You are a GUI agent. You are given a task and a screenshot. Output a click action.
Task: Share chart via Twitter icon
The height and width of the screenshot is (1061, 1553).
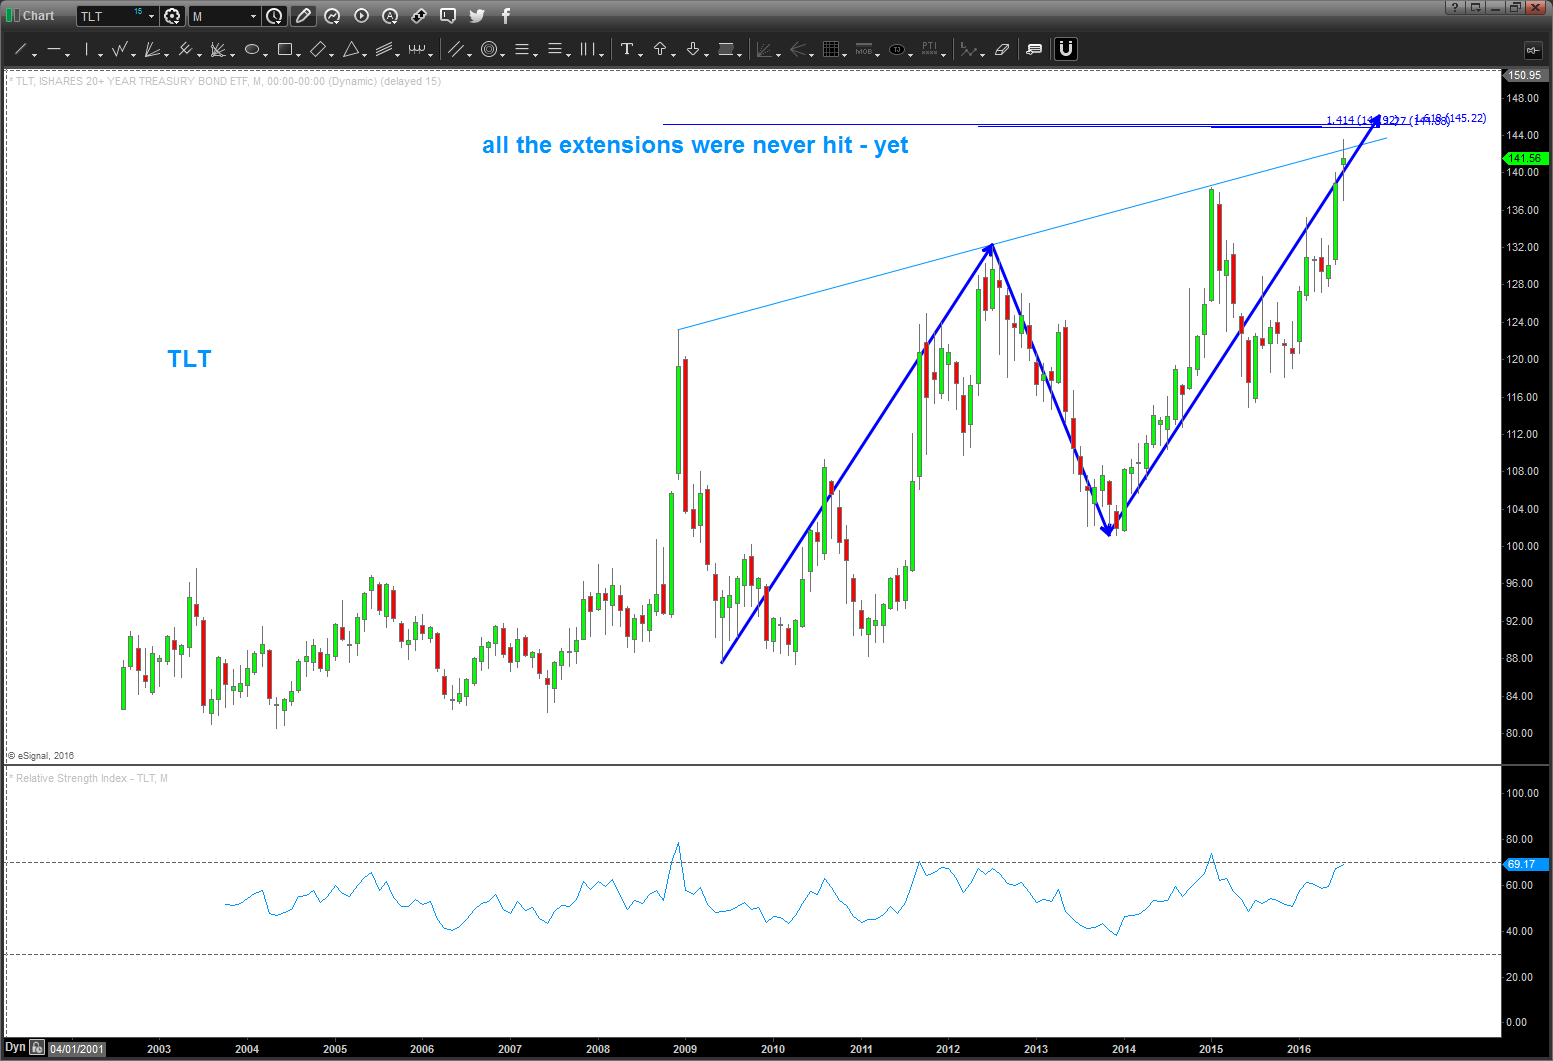(477, 16)
